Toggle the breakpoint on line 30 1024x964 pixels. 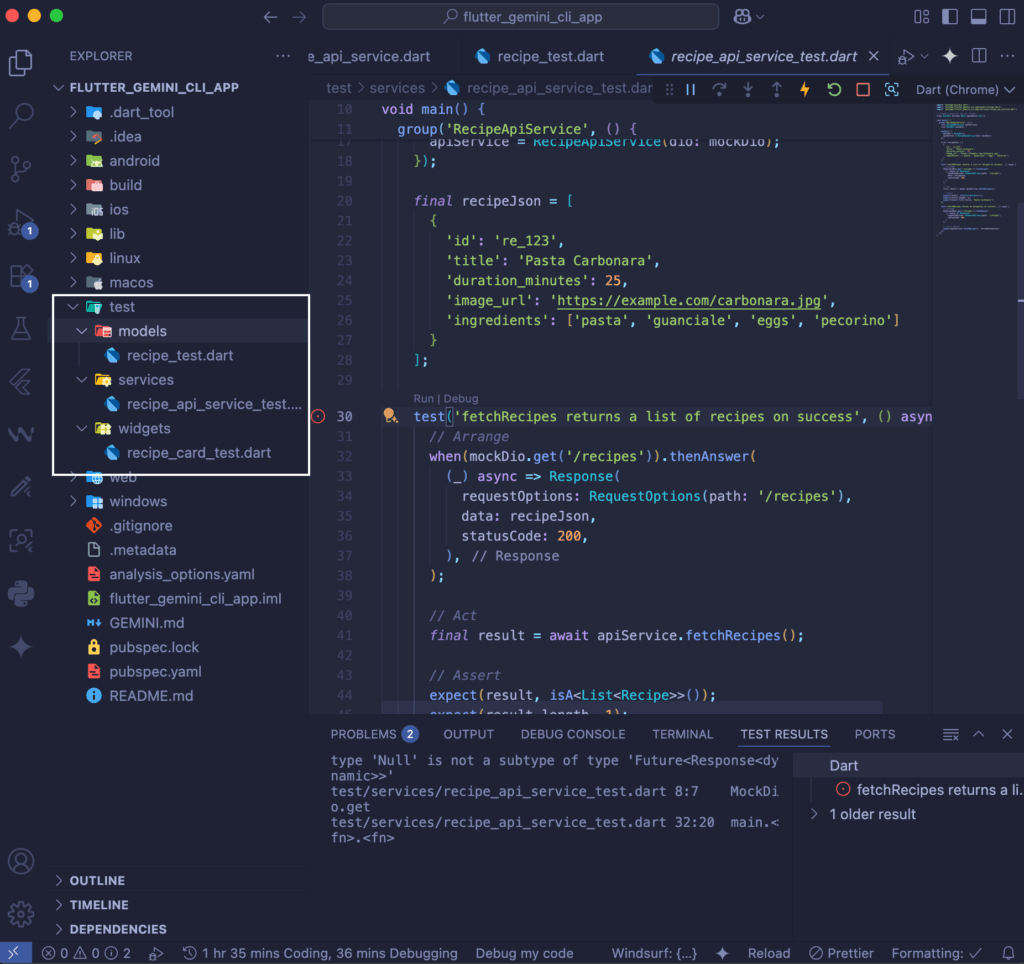coord(318,416)
